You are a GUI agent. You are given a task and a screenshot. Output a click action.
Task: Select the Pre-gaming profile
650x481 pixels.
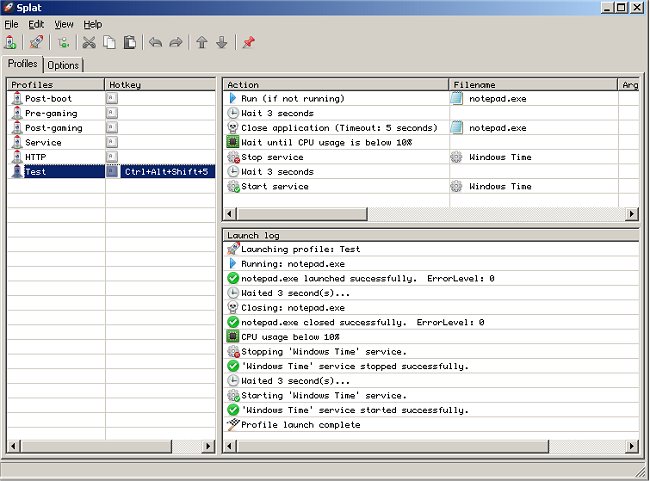point(51,113)
